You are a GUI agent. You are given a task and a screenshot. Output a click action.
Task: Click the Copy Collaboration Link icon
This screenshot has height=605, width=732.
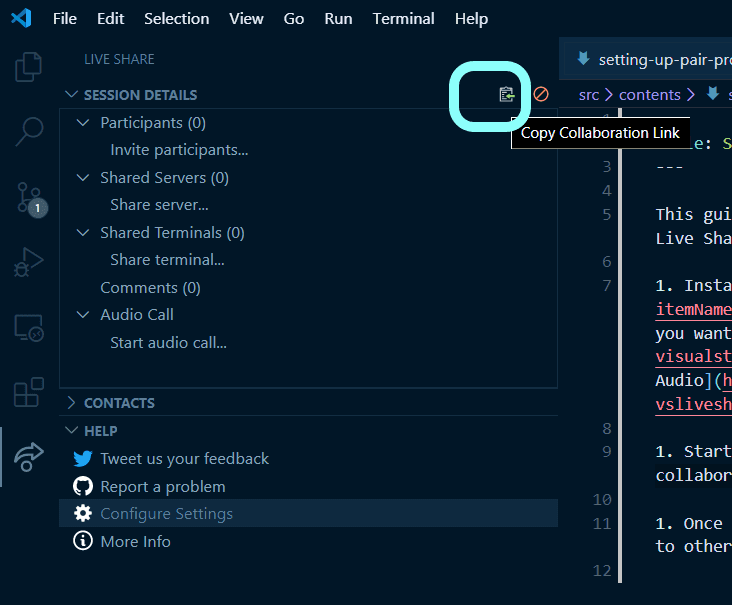tap(507, 95)
